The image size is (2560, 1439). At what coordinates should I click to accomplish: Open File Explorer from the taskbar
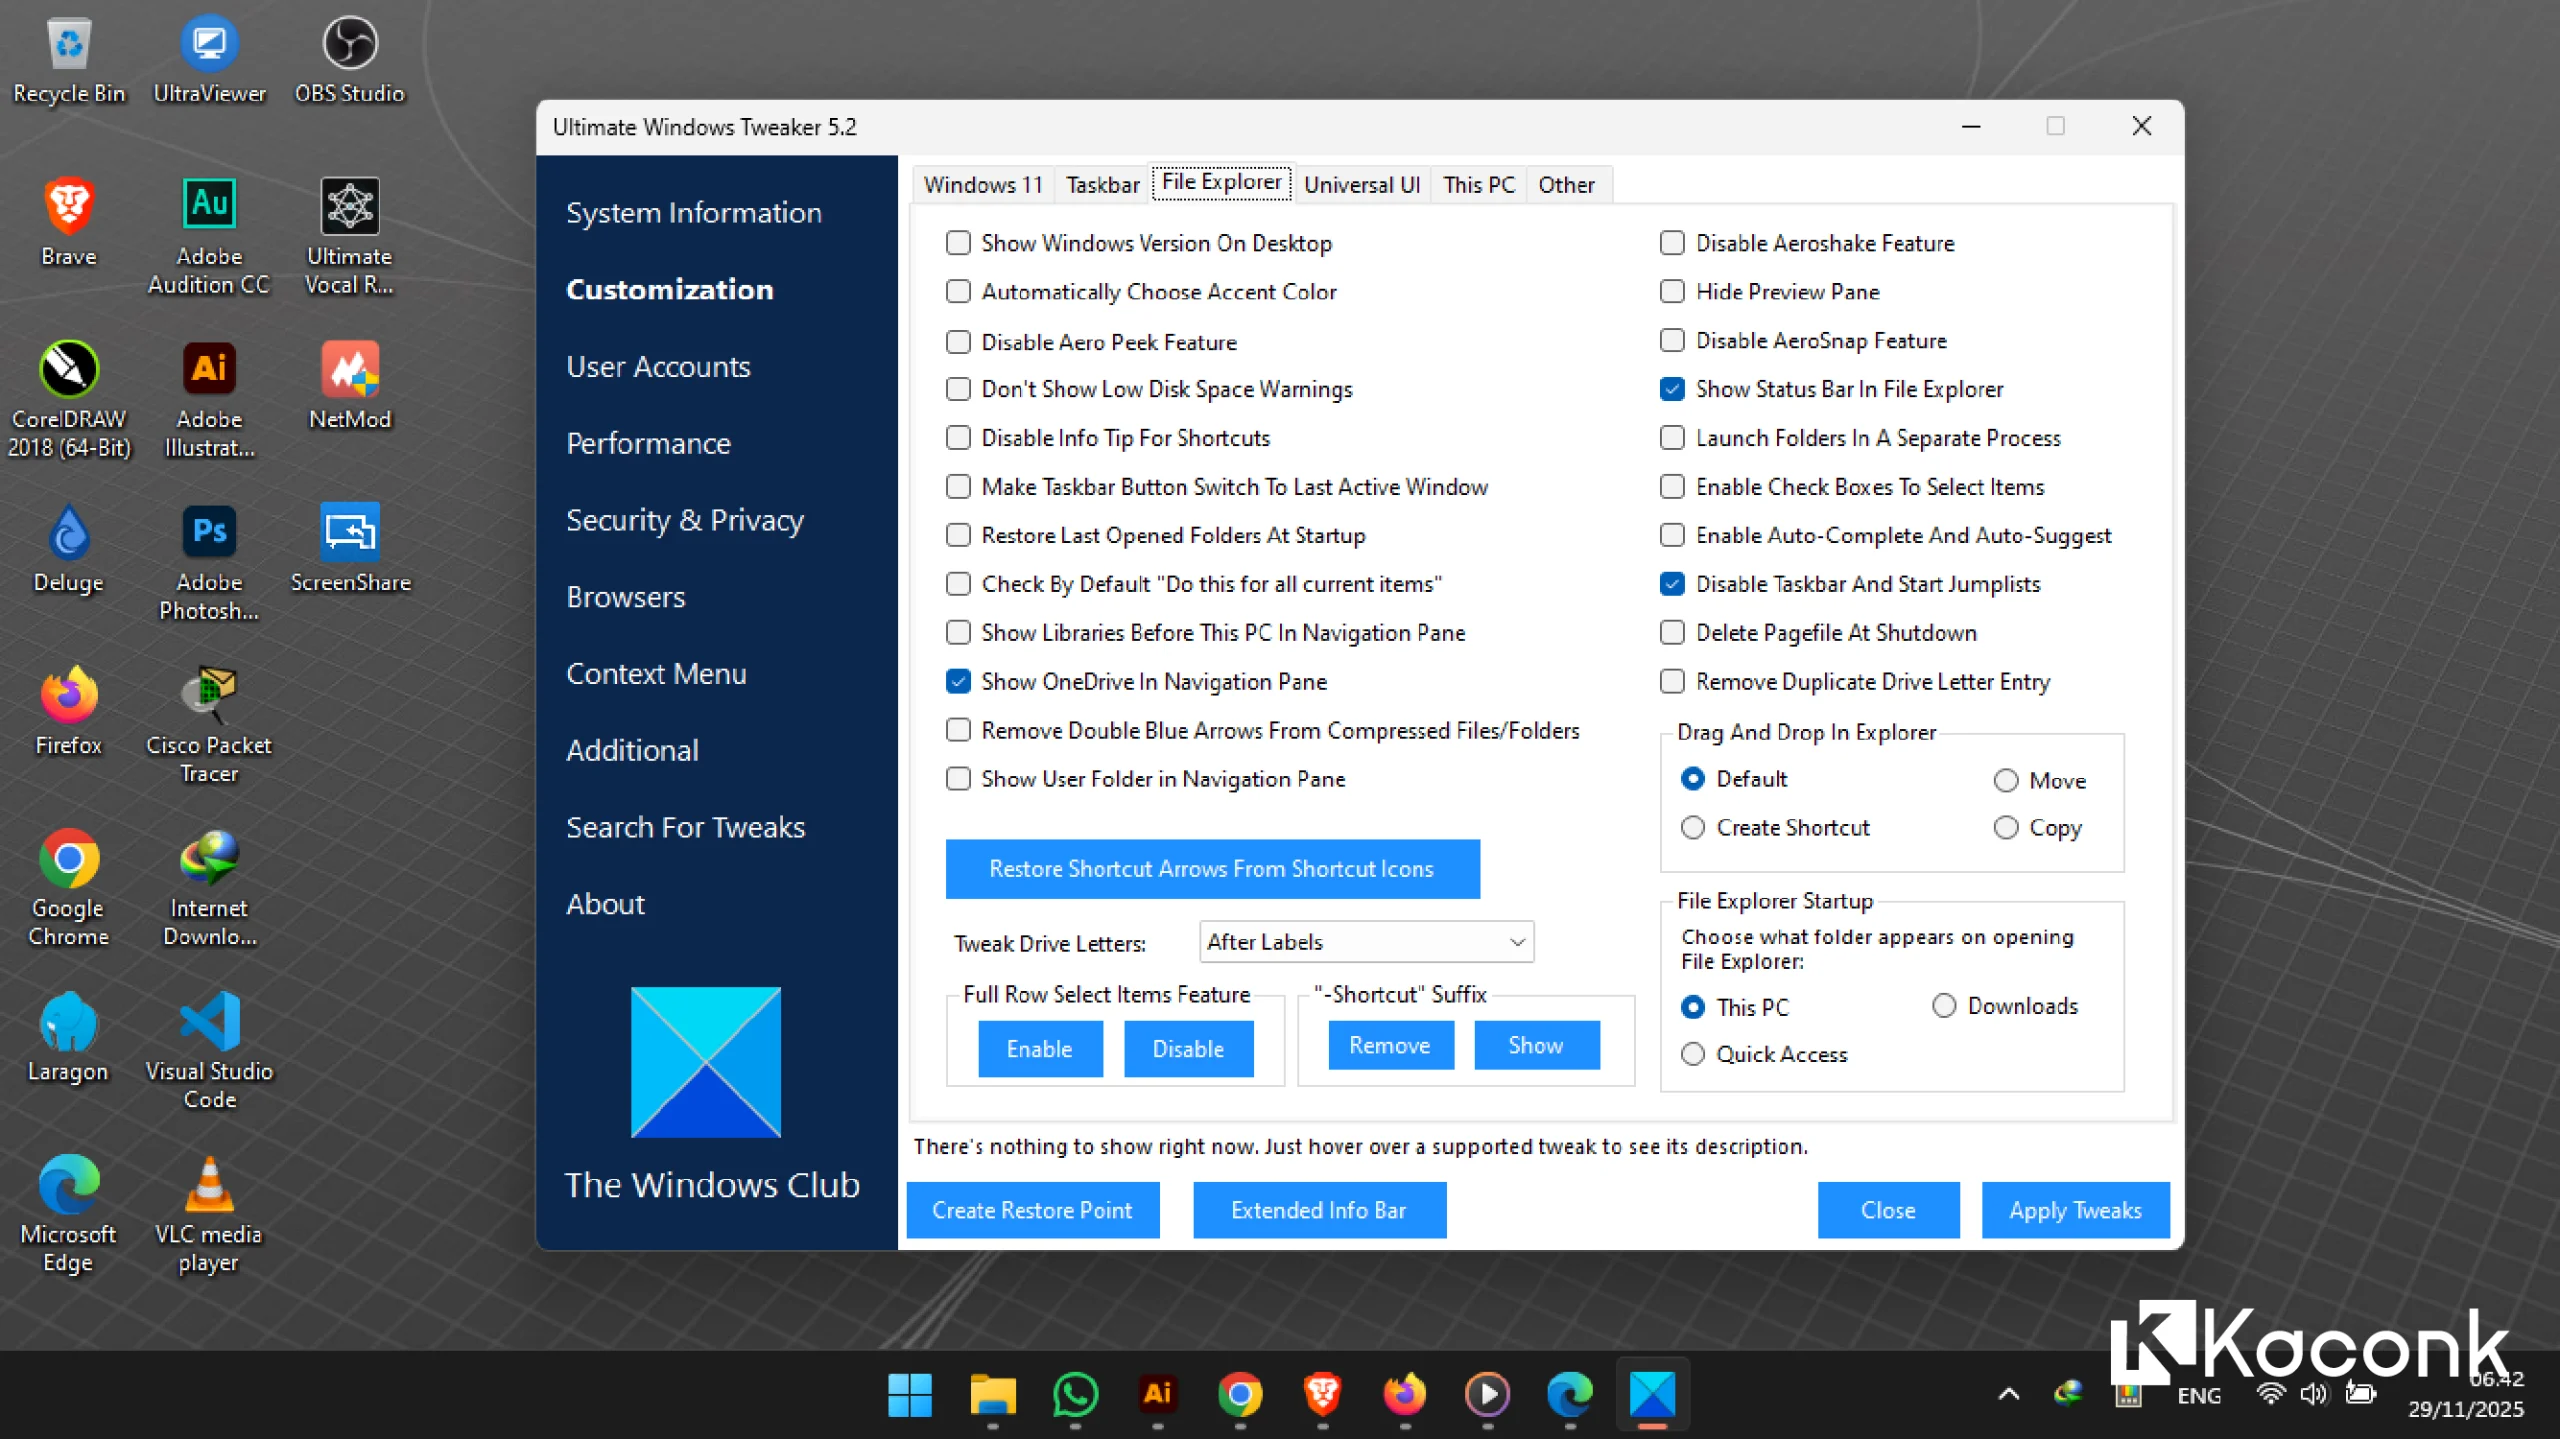[x=992, y=1395]
